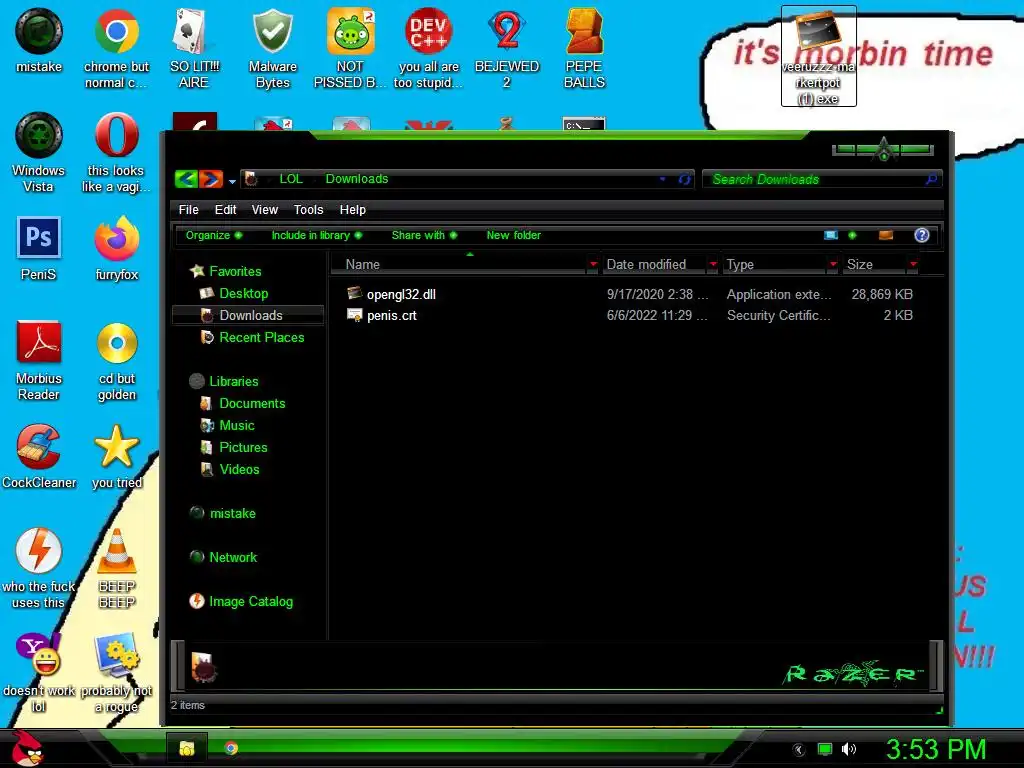Launch BEJEWED 2 desktop icon
The image size is (1024, 768).
click(x=507, y=48)
